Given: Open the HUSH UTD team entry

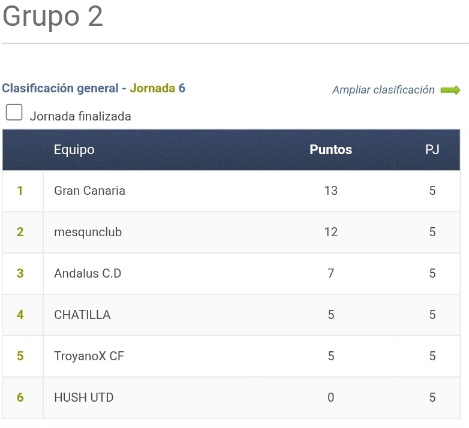Looking at the screenshot, I should 84,397.
